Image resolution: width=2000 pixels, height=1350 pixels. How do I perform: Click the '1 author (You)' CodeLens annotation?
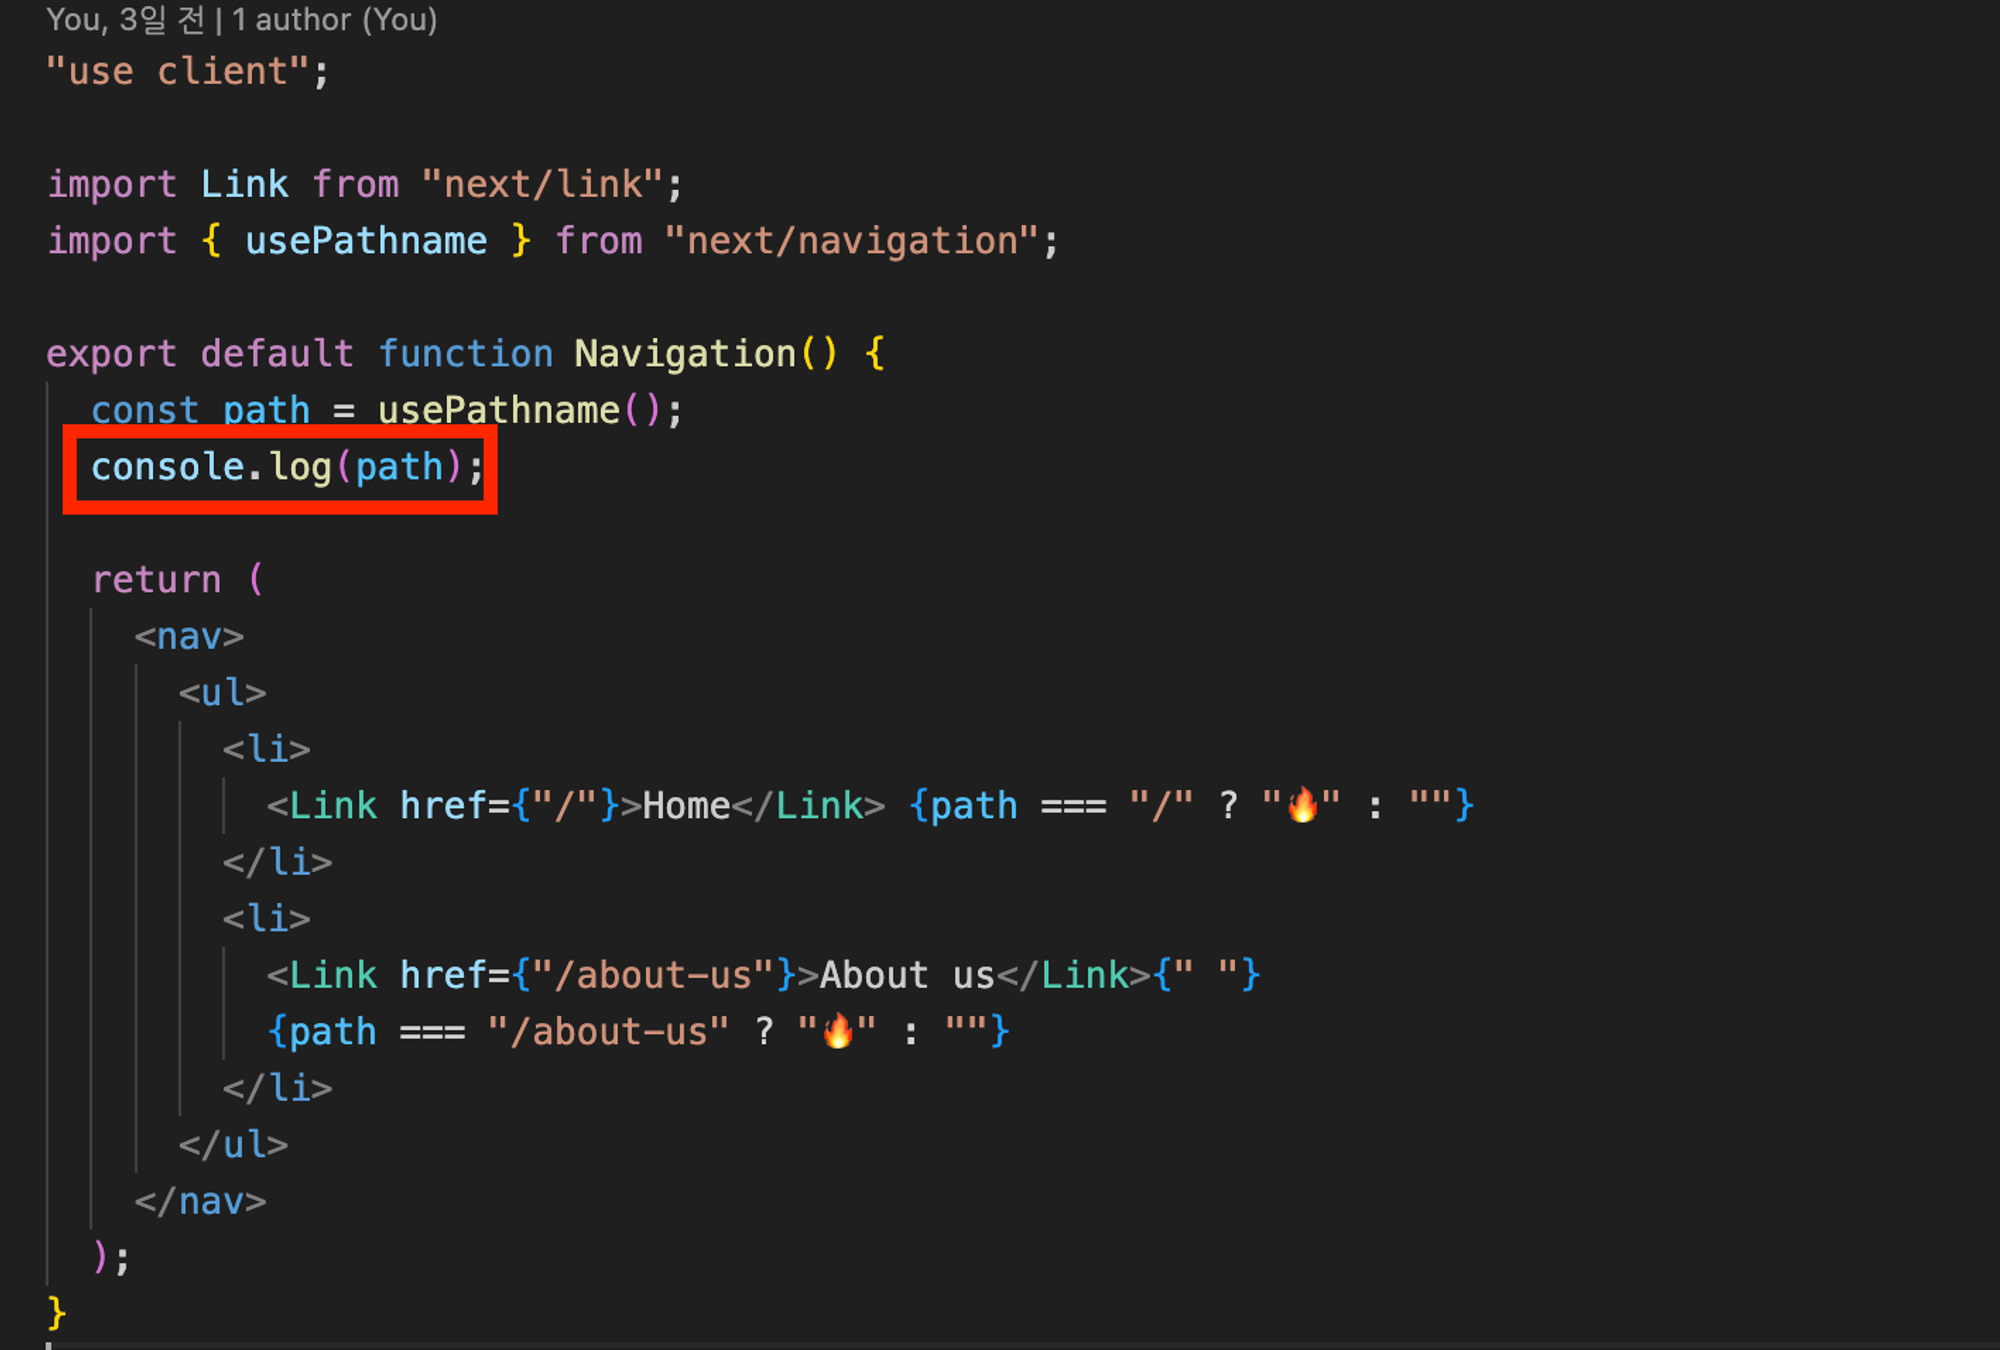pos(334,20)
